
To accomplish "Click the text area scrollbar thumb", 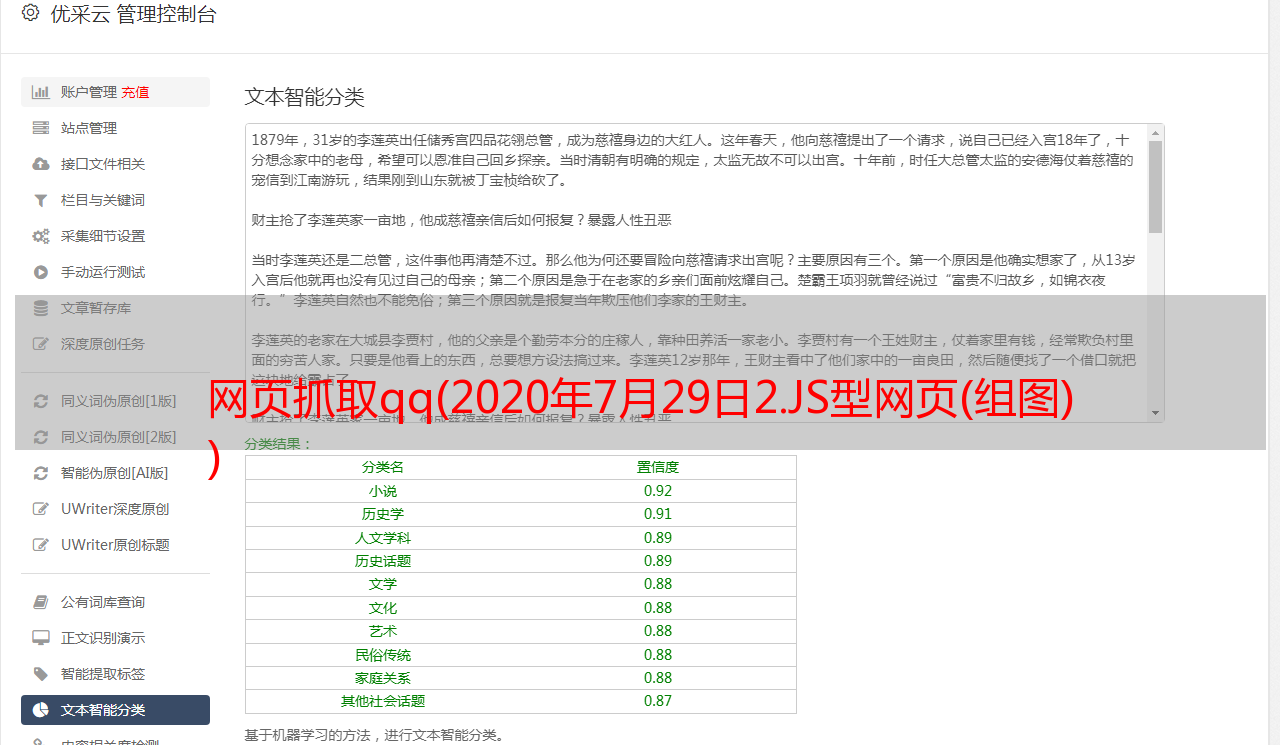I will coord(1156,186).
